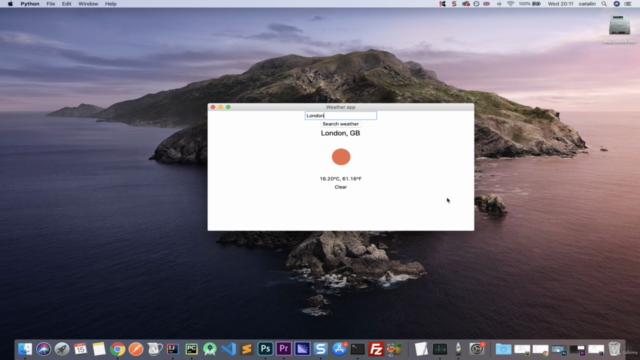Open PyCharm from the dock
This screenshot has height=360, width=640.
(191, 349)
